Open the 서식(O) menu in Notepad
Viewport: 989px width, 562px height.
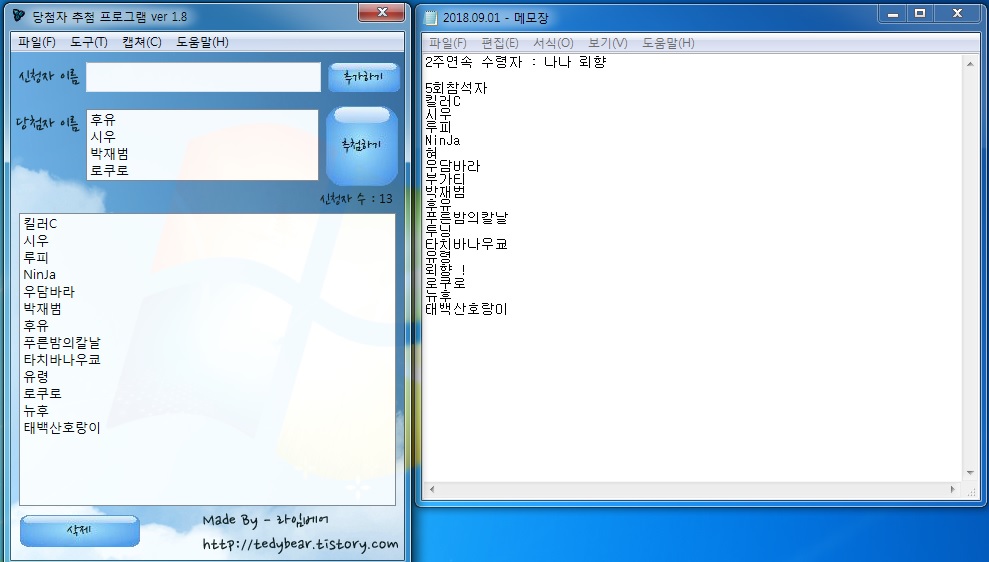pos(553,43)
